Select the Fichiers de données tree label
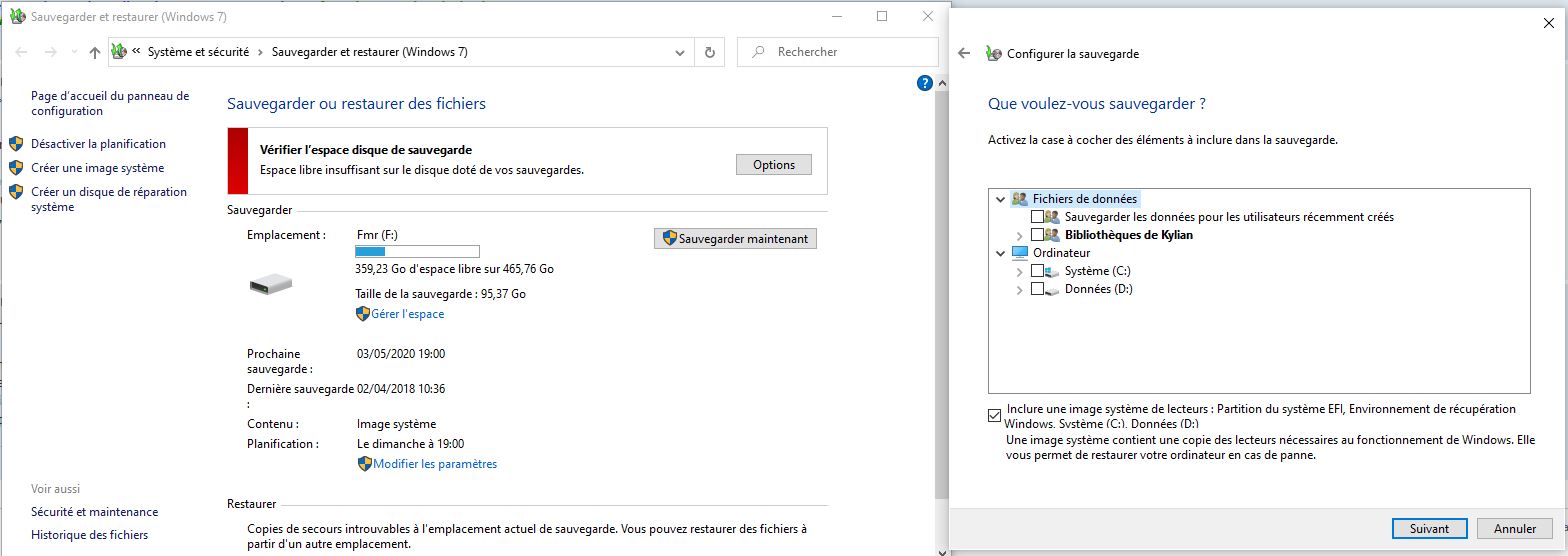This screenshot has height=556, width=1568. pos(1085,199)
